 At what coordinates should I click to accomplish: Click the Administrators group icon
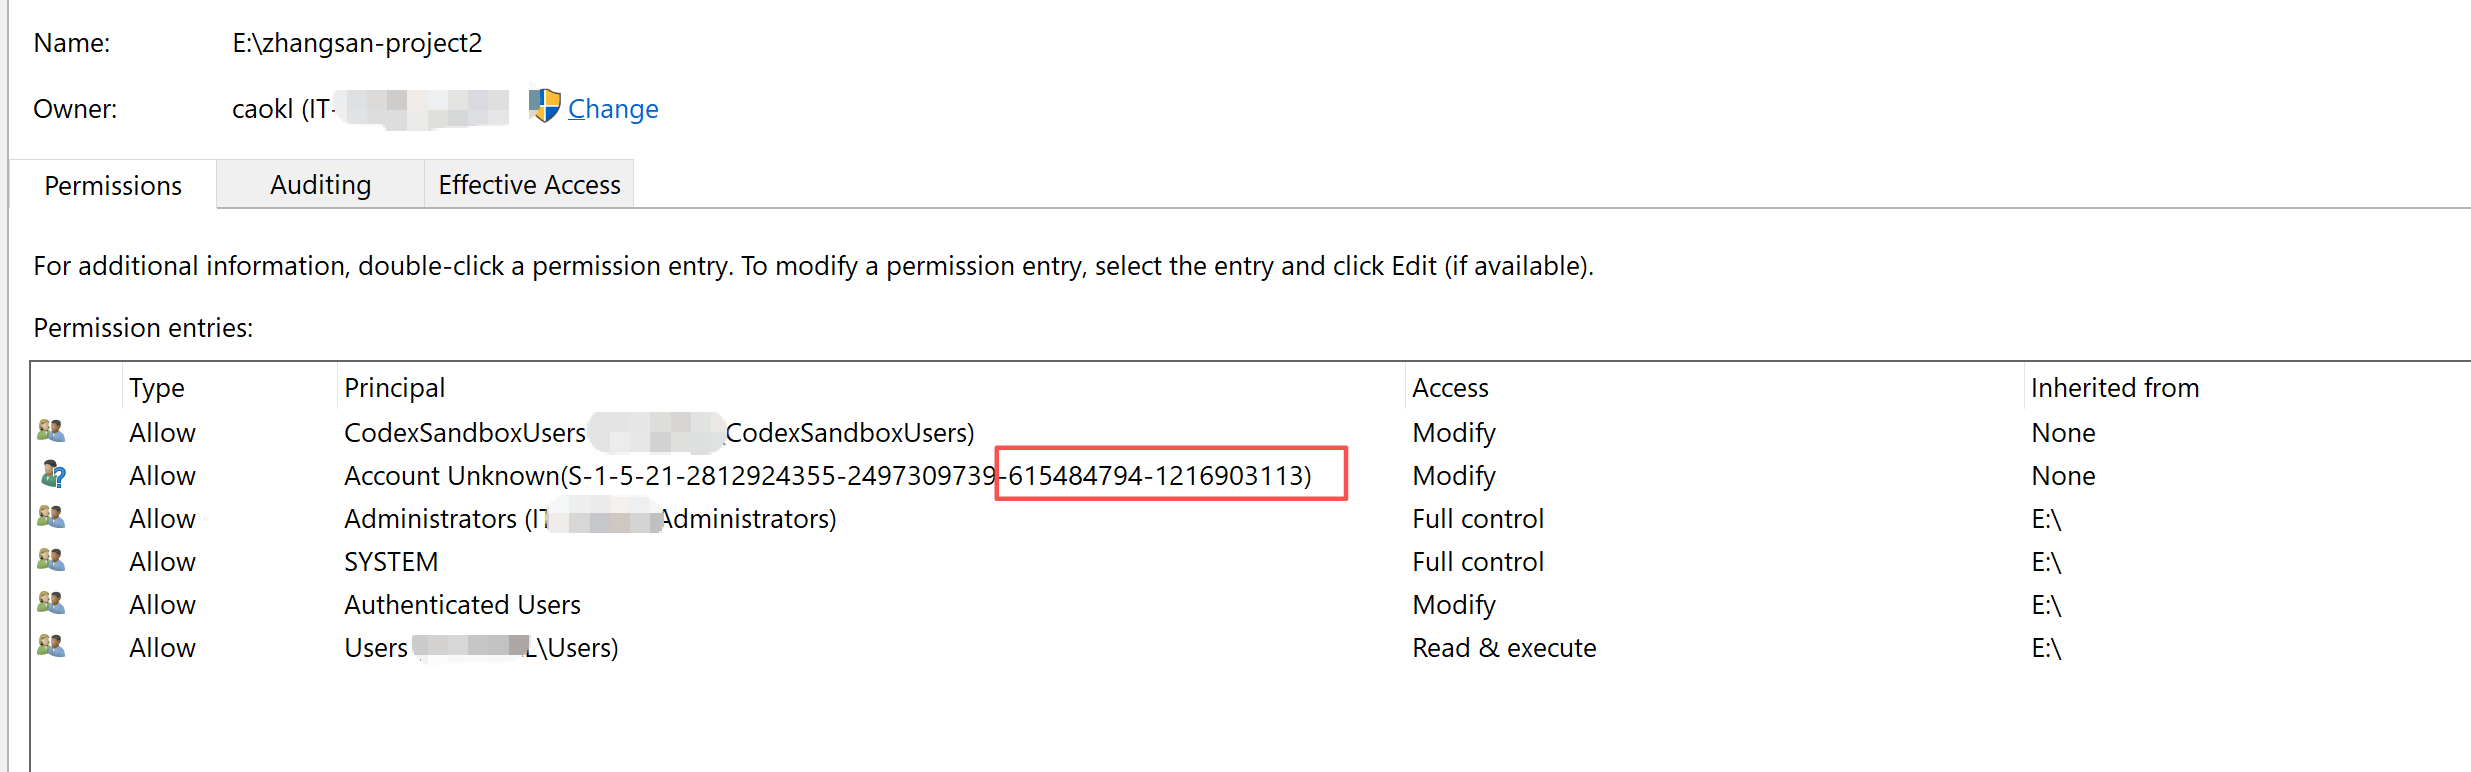coord(51,517)
